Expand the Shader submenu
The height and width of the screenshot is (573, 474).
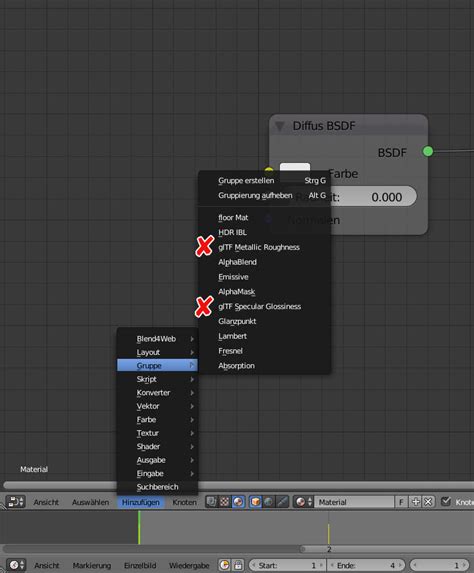pos(157,447)
